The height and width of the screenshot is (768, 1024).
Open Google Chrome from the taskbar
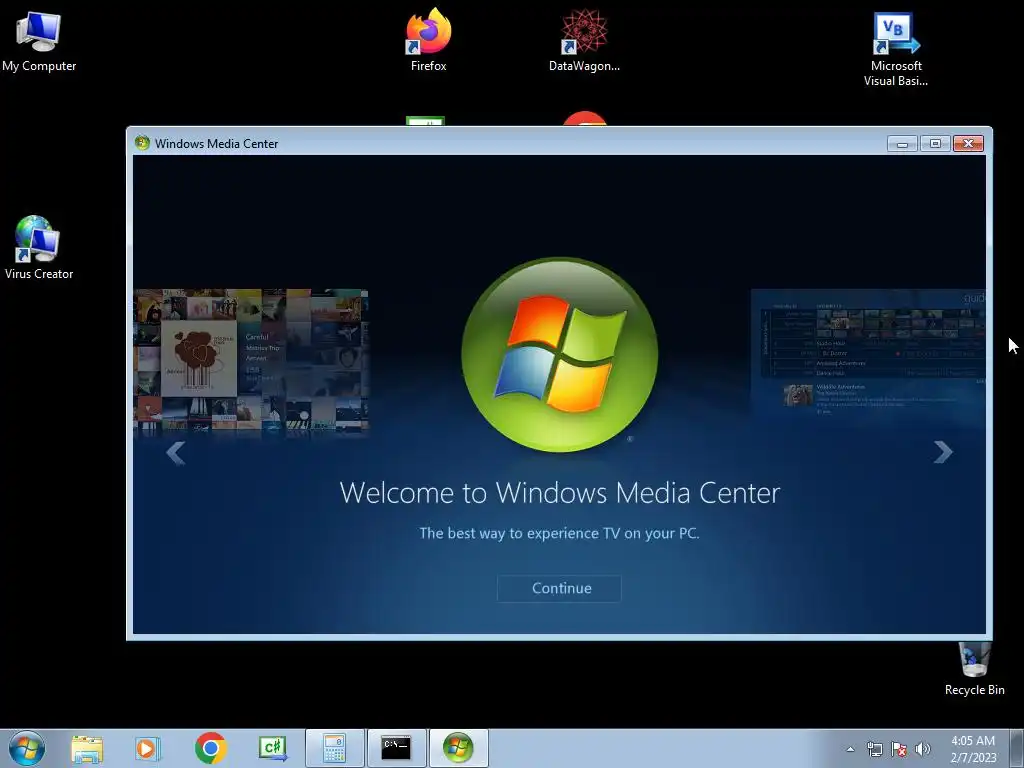coord(210,748)
